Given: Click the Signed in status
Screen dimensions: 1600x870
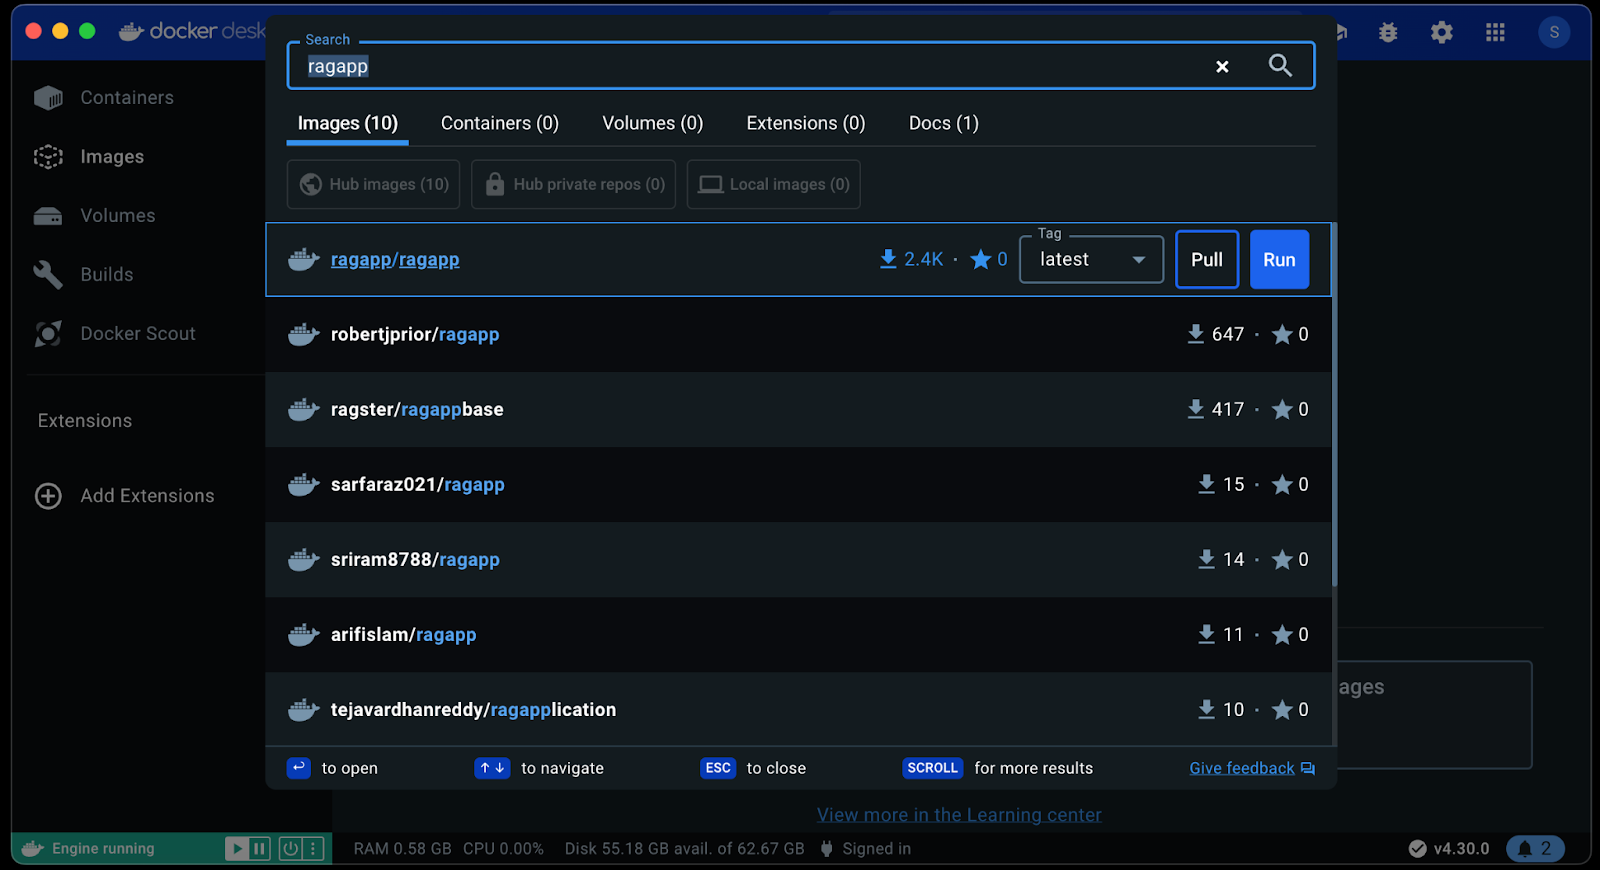Looking at the screenshot, I should (x=866, y=849).
